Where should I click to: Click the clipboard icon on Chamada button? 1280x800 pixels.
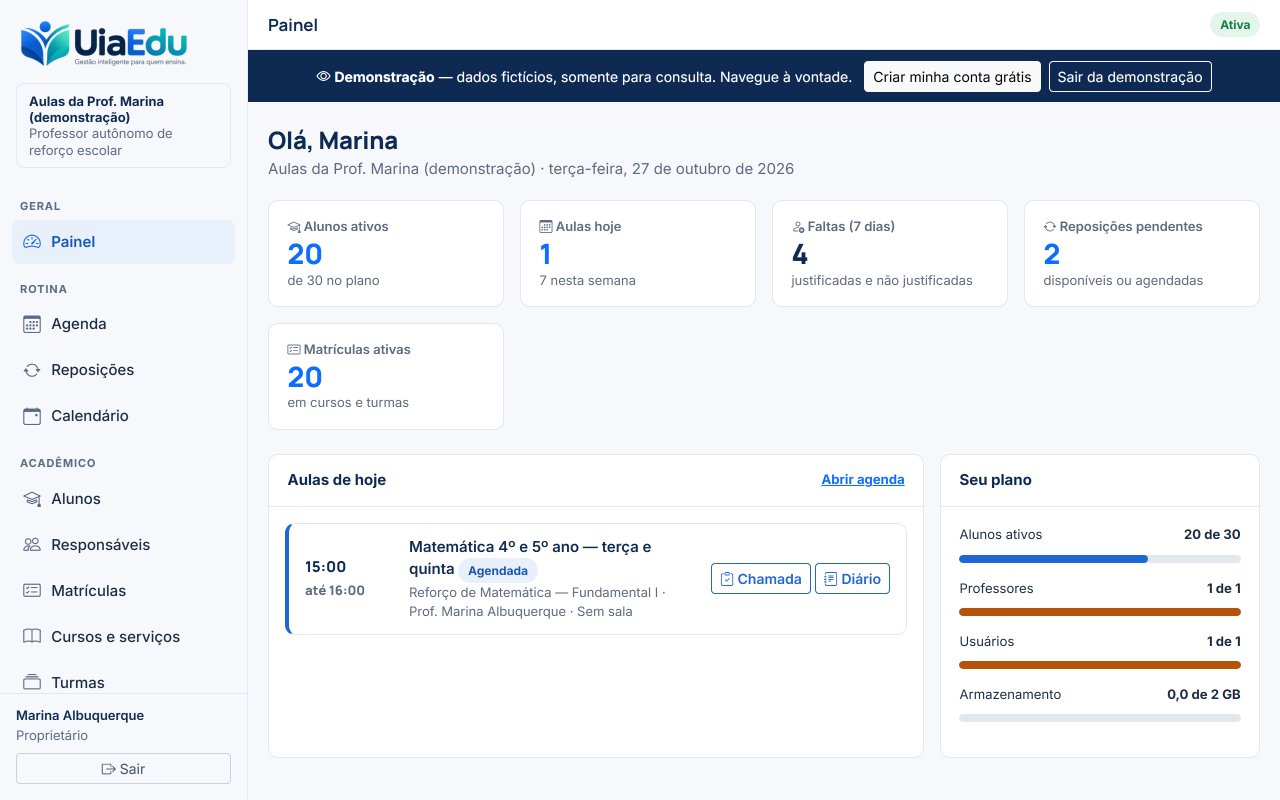[x=727, y=579]
